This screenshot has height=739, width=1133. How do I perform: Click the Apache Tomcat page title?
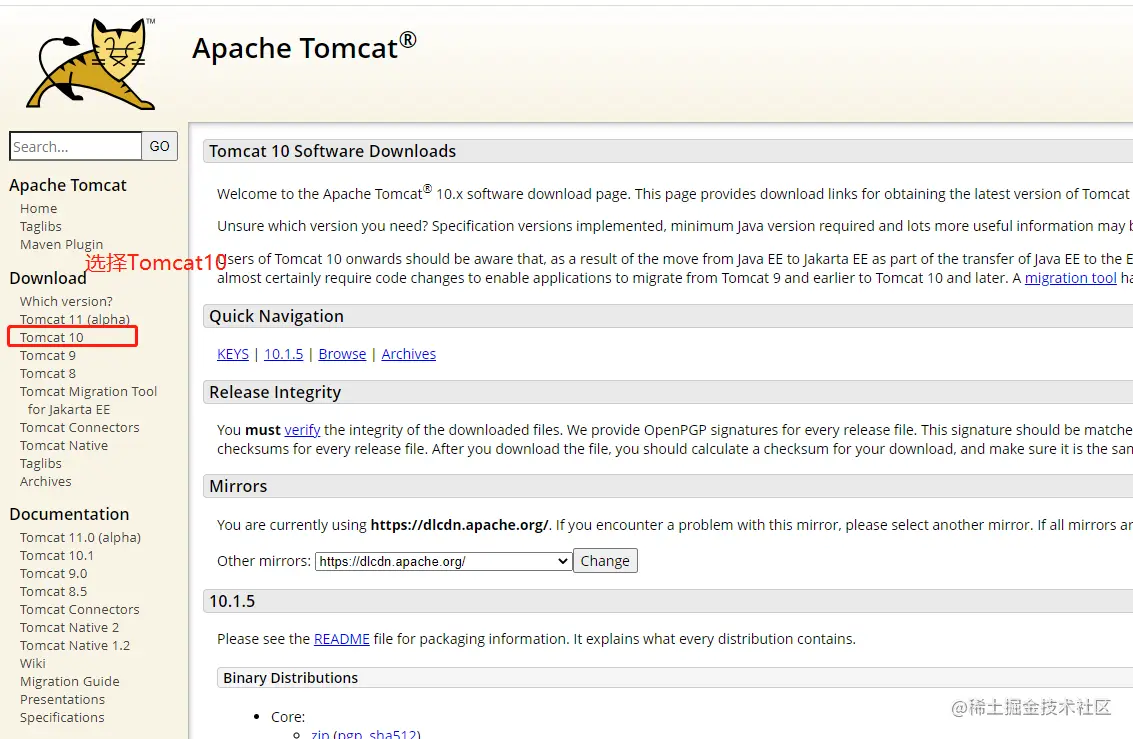point(304,48)
